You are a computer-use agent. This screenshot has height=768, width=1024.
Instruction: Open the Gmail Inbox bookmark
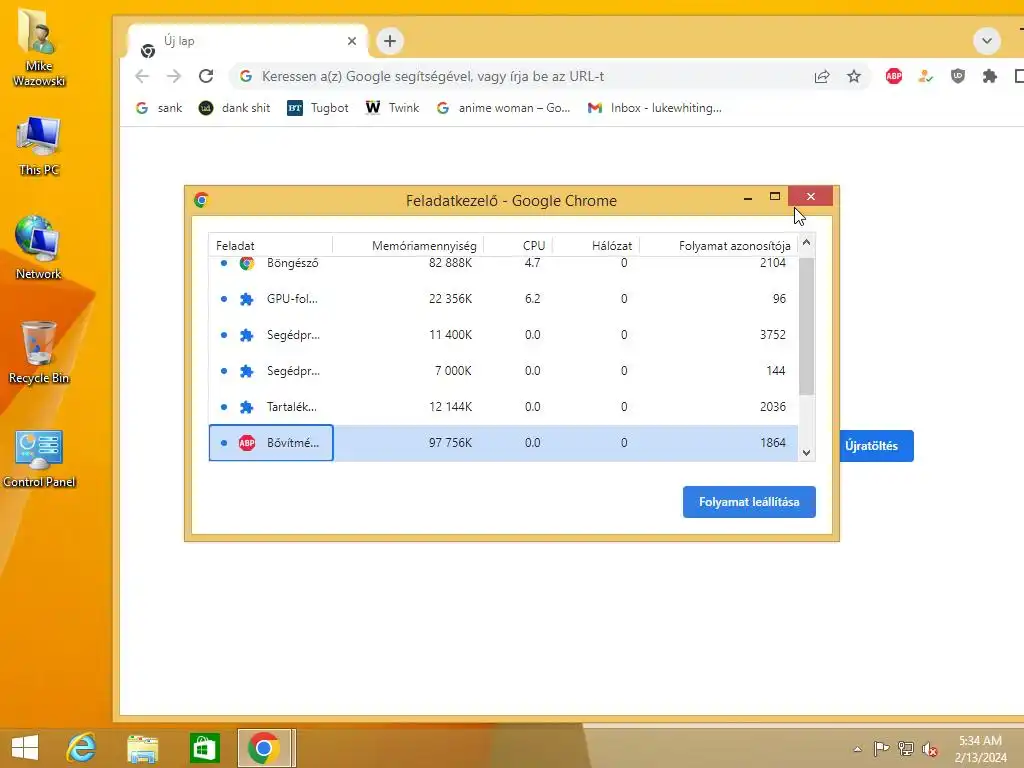654,108
